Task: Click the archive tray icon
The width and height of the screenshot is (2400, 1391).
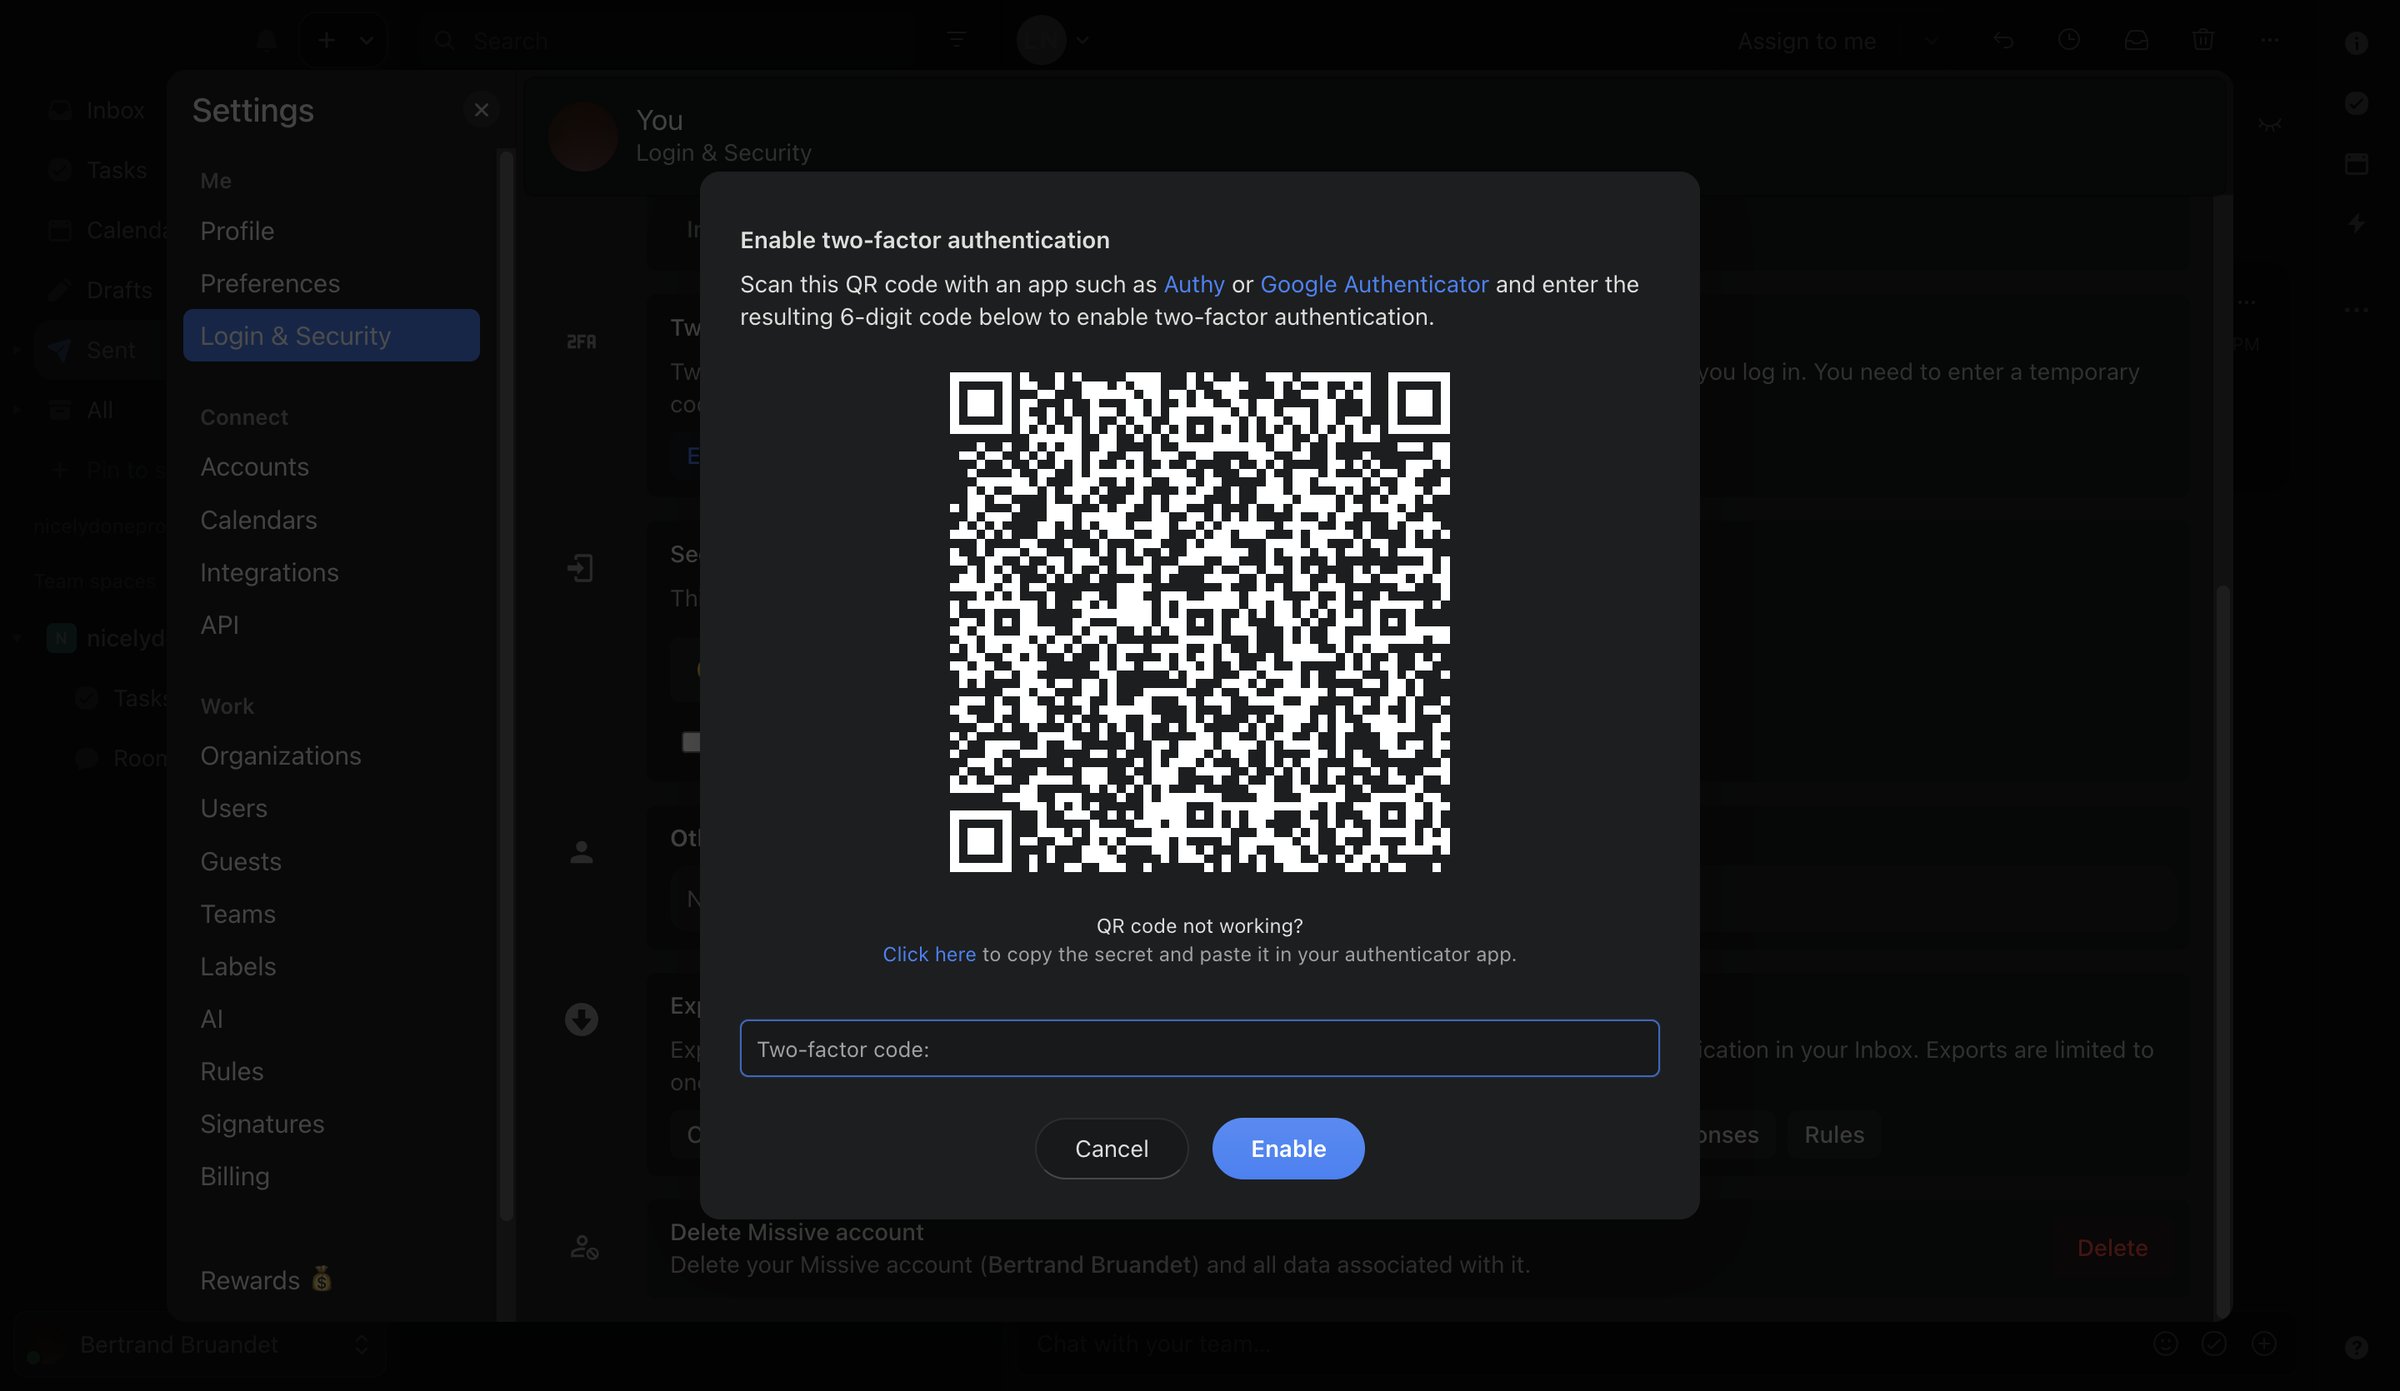Action: [x=2136, y=40]
